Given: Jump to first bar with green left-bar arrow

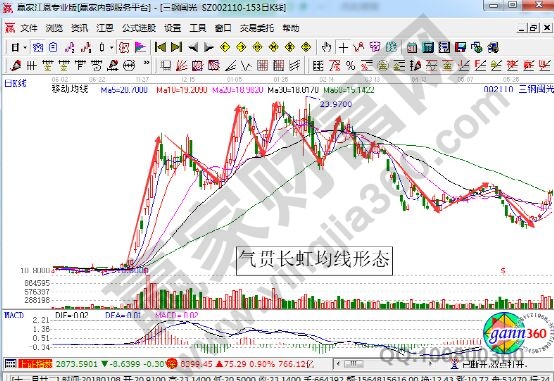Looking at the screenshot, I should [x=160, y=47].
